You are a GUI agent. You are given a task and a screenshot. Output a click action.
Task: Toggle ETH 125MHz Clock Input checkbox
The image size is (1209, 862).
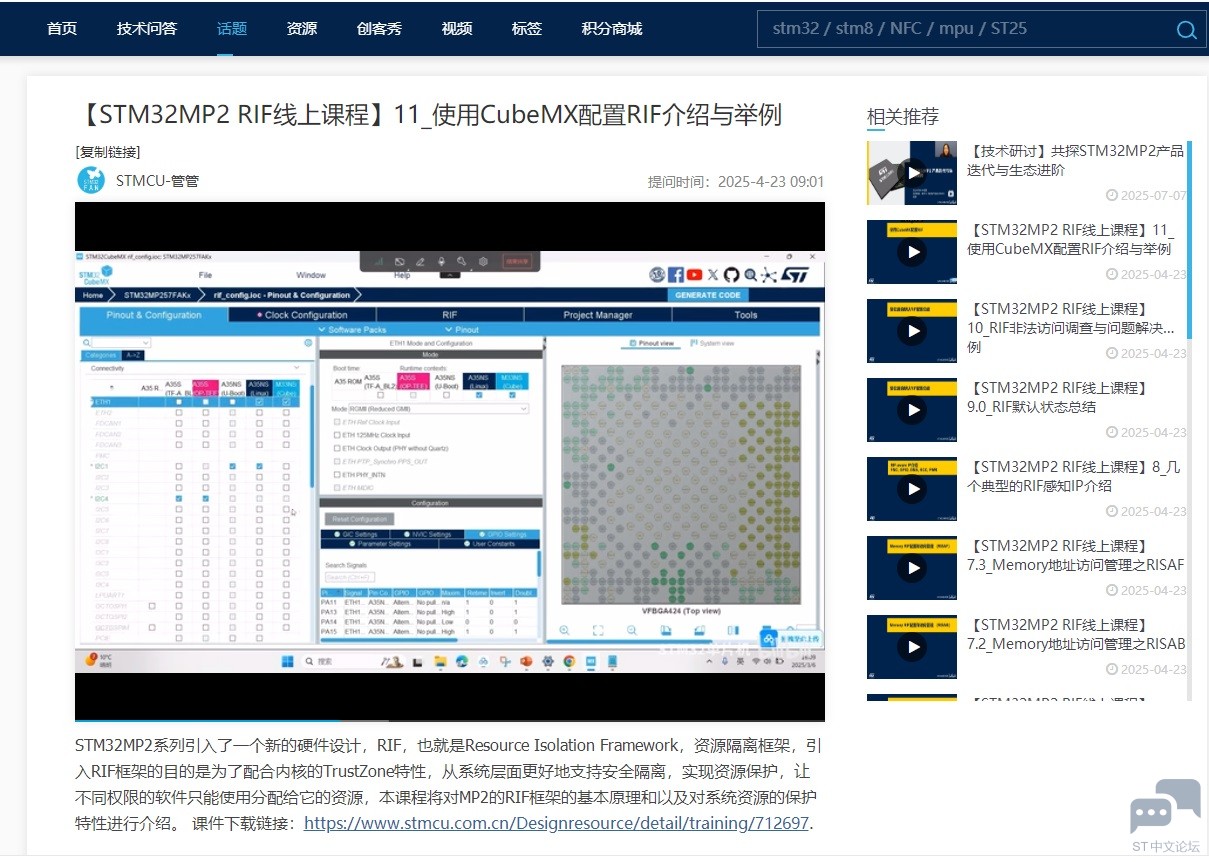coord(337,435)
